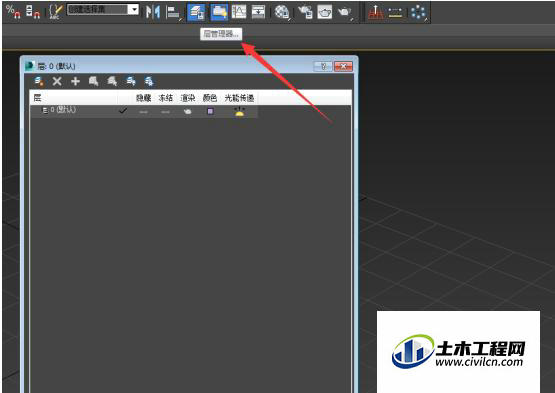Toggle radiosity sun icon for layer 0
This screenshot has width=555, height=393.
point(240,111)
